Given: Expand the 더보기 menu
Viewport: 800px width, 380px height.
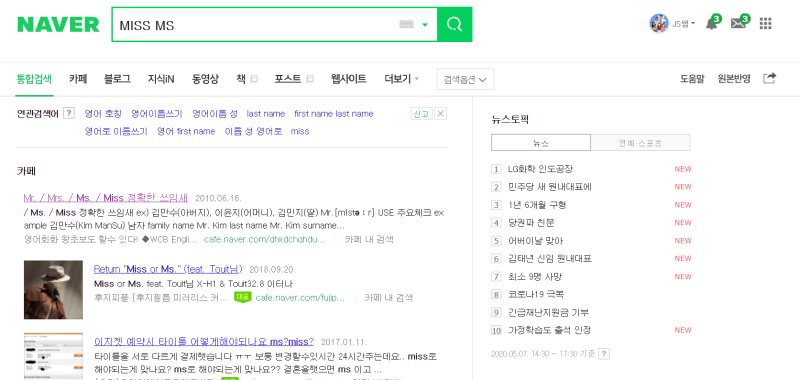Looking at the screenshot, I should 401,79.
